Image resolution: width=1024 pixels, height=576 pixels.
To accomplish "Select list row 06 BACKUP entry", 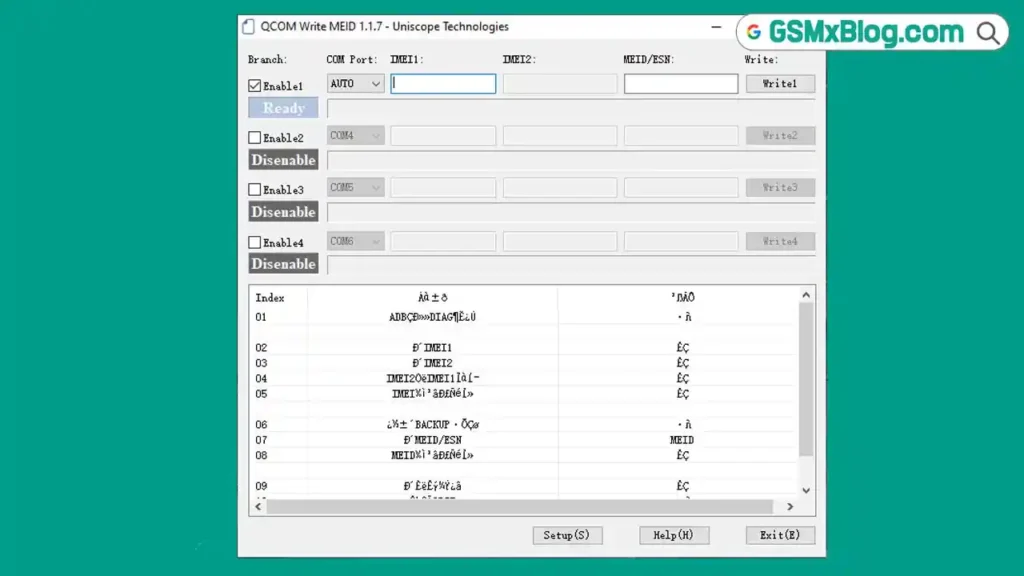I will [x=524, y=424].
